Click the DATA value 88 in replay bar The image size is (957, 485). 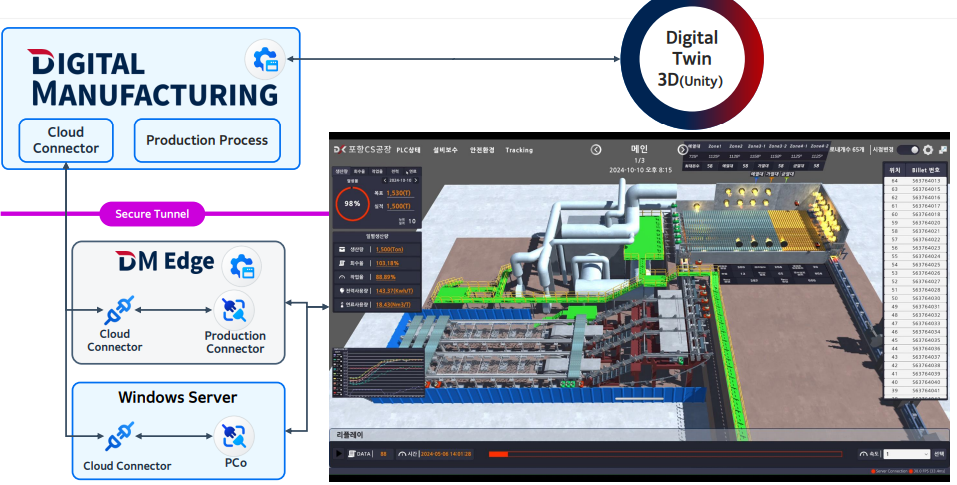383,454
